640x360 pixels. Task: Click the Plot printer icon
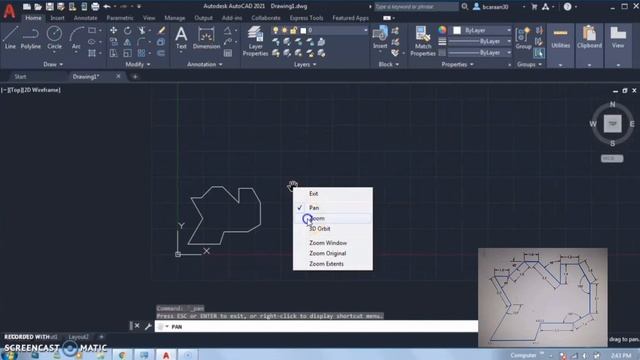(95, 7)
